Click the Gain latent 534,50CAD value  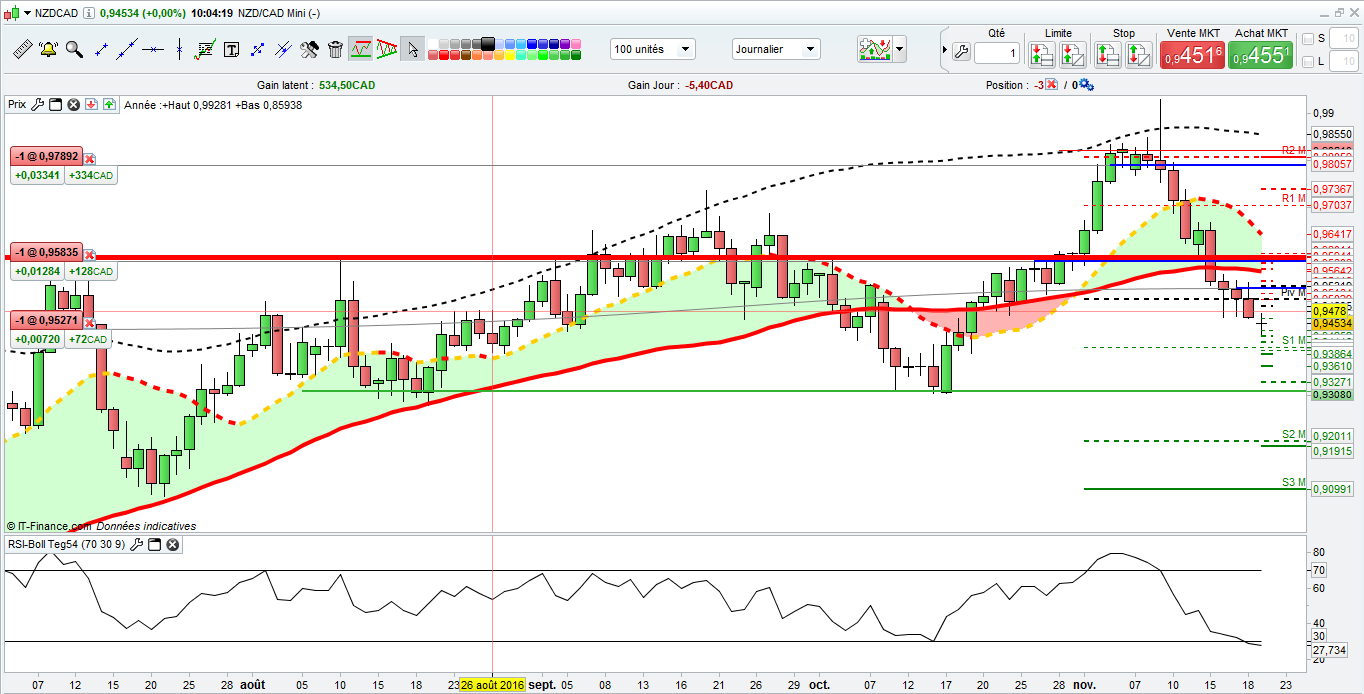click(347, 86)
